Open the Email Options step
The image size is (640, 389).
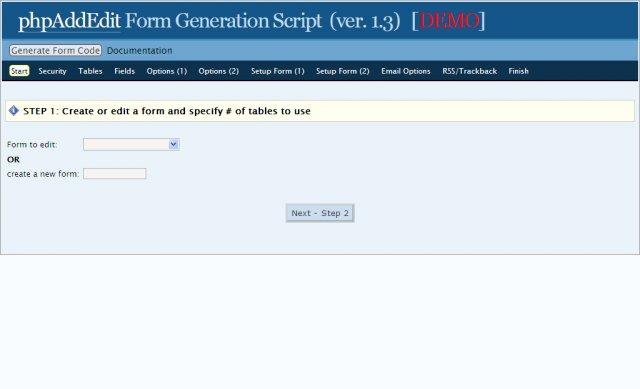406,71
